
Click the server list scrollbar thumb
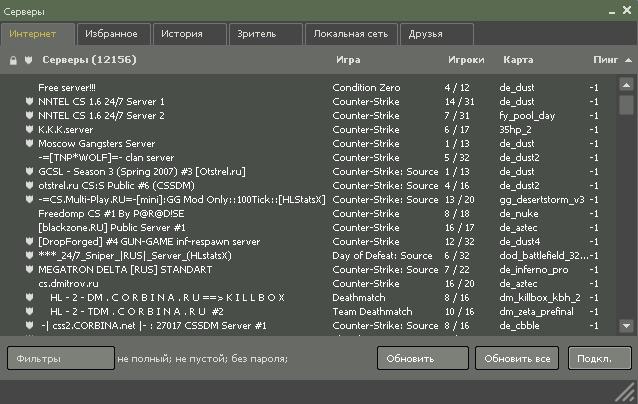pos(626,105)
